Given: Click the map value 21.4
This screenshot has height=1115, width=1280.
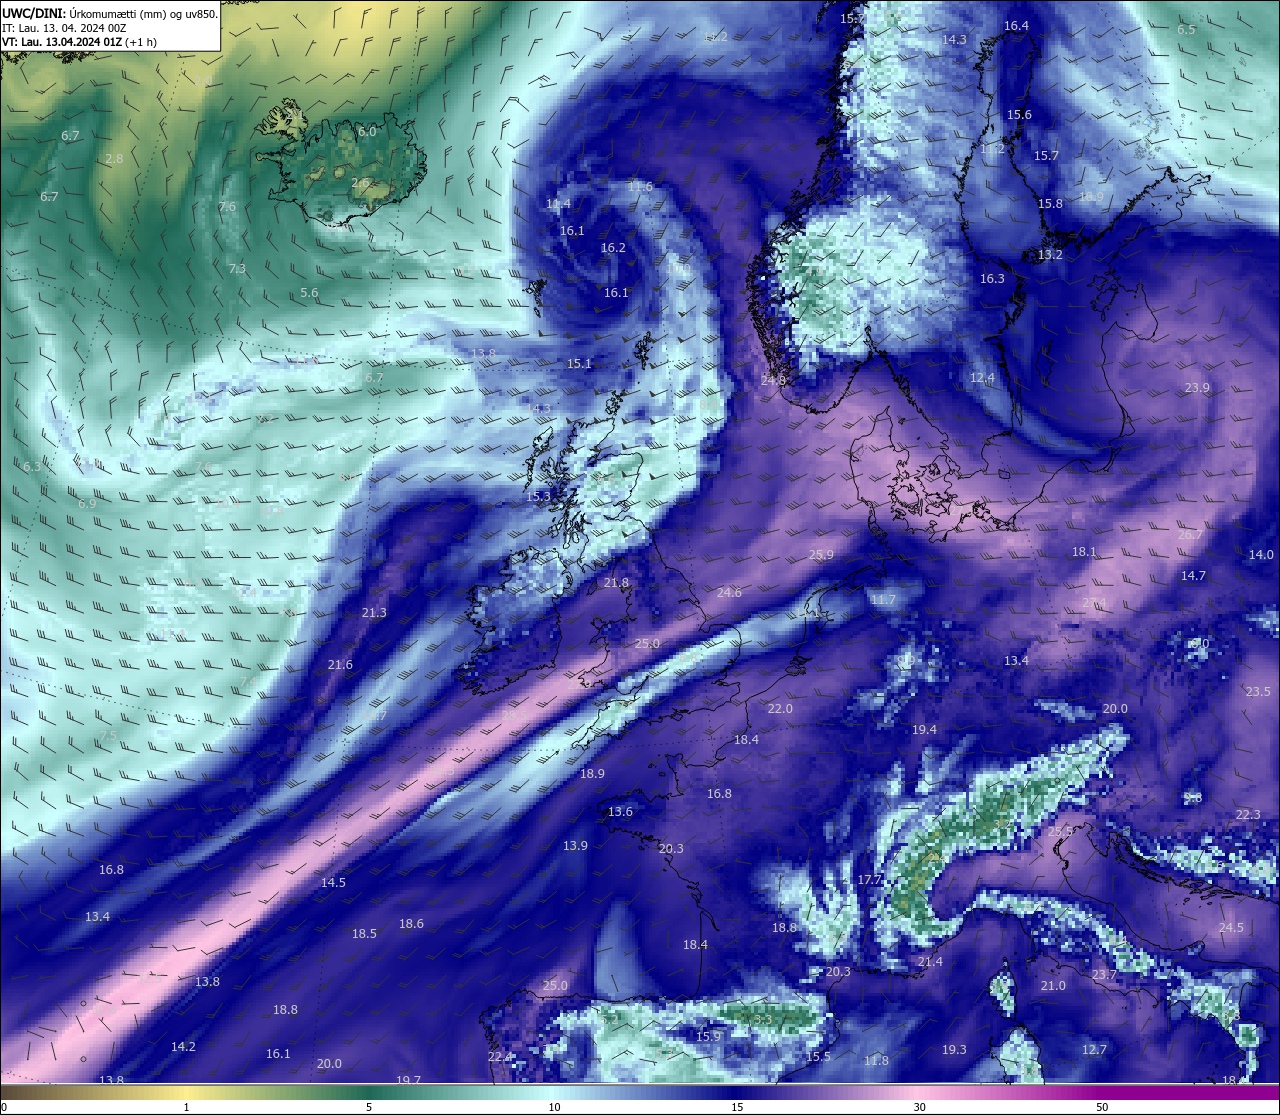Looking at the screenshot, I should 930,962.
